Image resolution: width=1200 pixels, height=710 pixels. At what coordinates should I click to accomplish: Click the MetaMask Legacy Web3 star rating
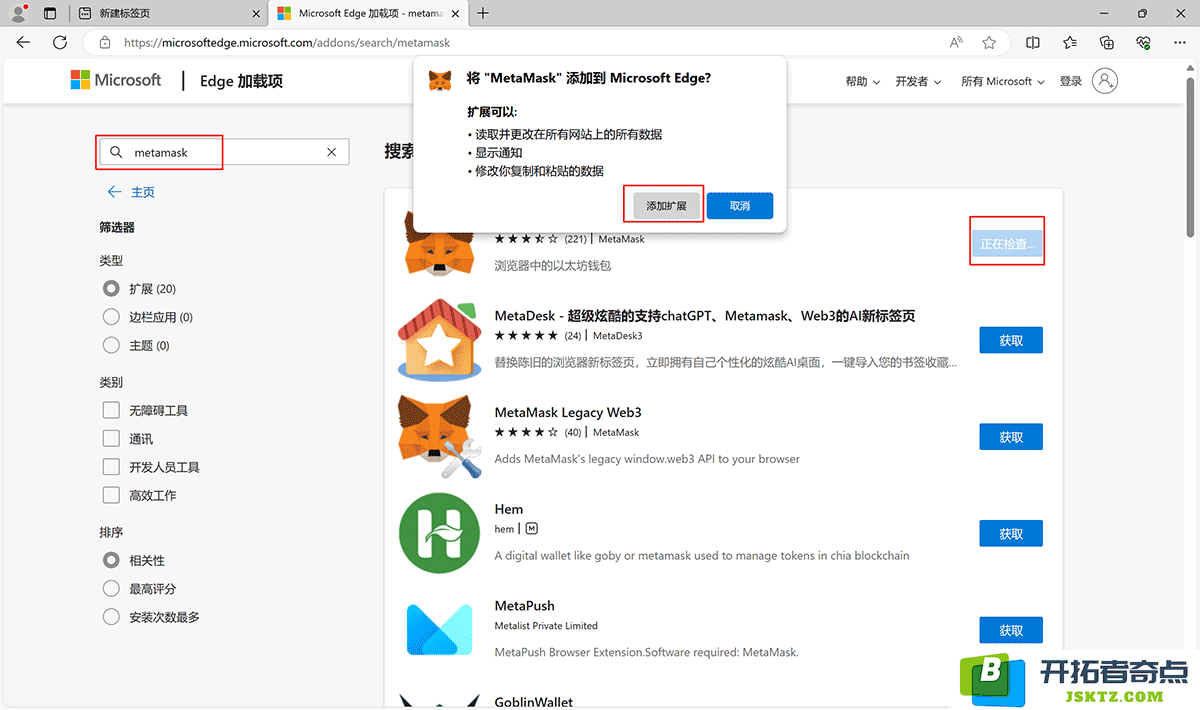pyautogui.click(x=526, y=432)
